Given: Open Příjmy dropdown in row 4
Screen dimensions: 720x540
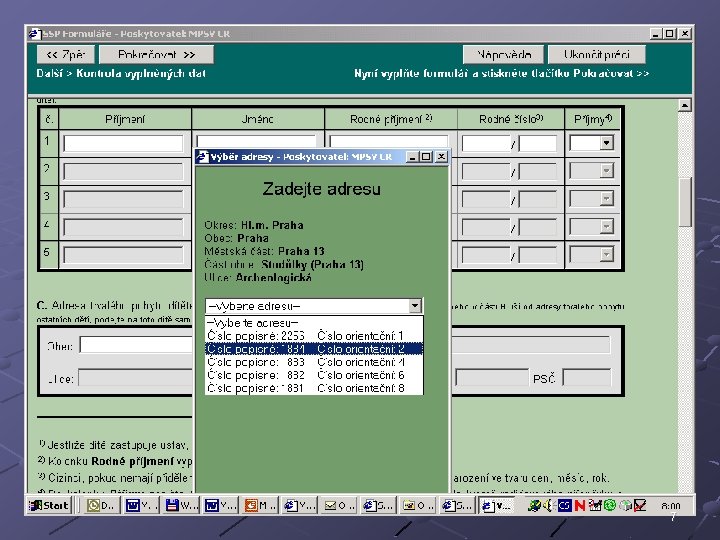Looking at the screenshot, I should click(606, 226).
